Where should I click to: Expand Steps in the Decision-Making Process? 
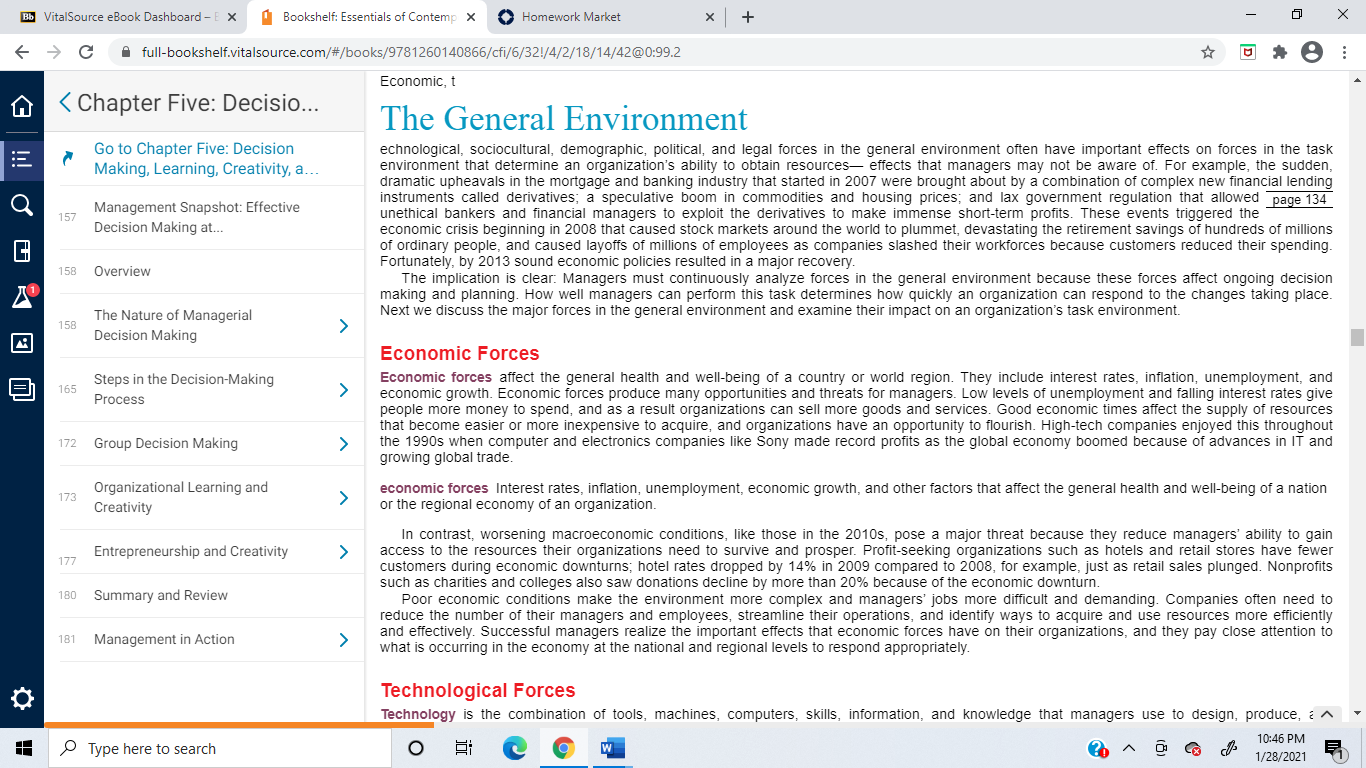(x=343, y=390)
